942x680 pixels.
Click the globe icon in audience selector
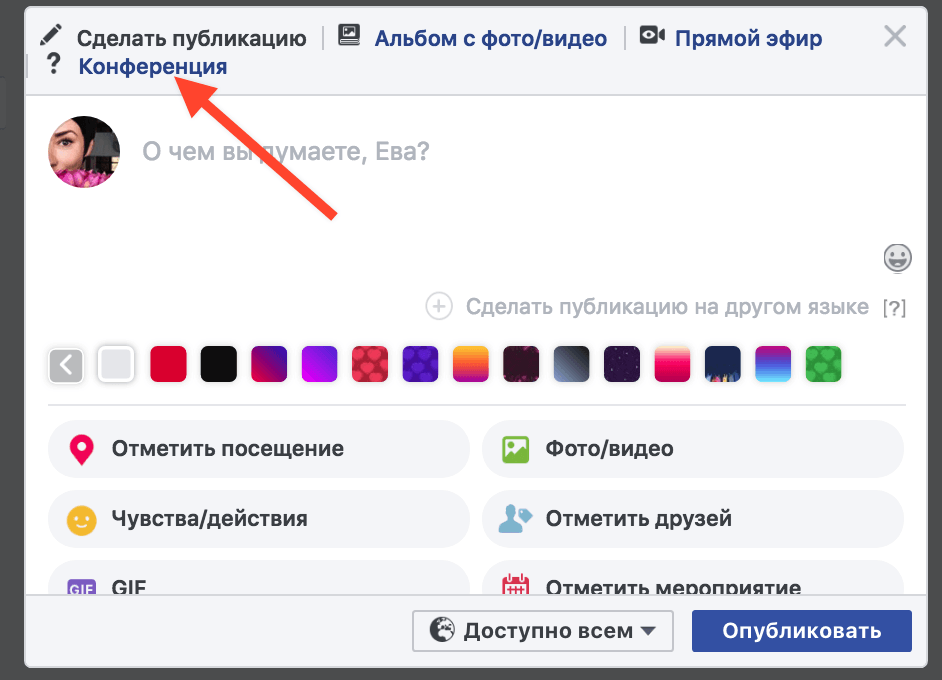[442, 630]
